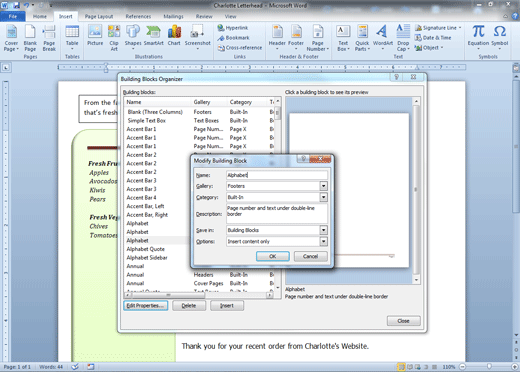Expand the Save in dropdown
The width and height of the screenshot is (520, 372).
323,230
